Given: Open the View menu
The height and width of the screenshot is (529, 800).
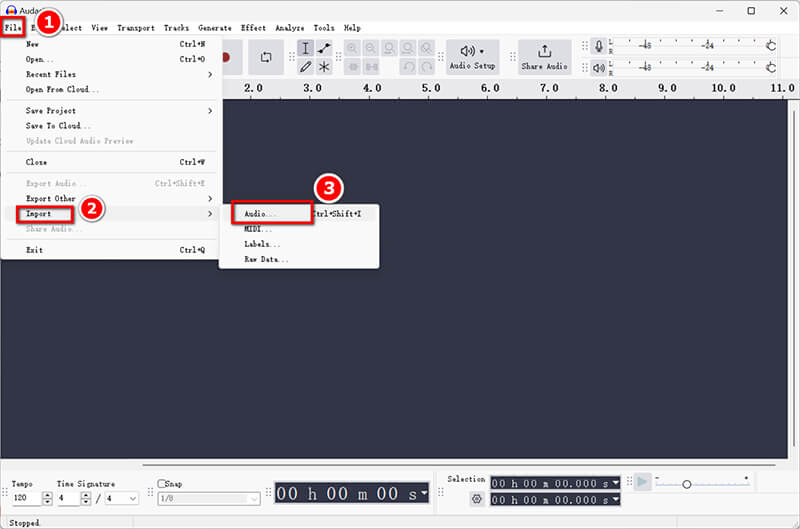Looking at the screenshot, I should click(99, 28).
